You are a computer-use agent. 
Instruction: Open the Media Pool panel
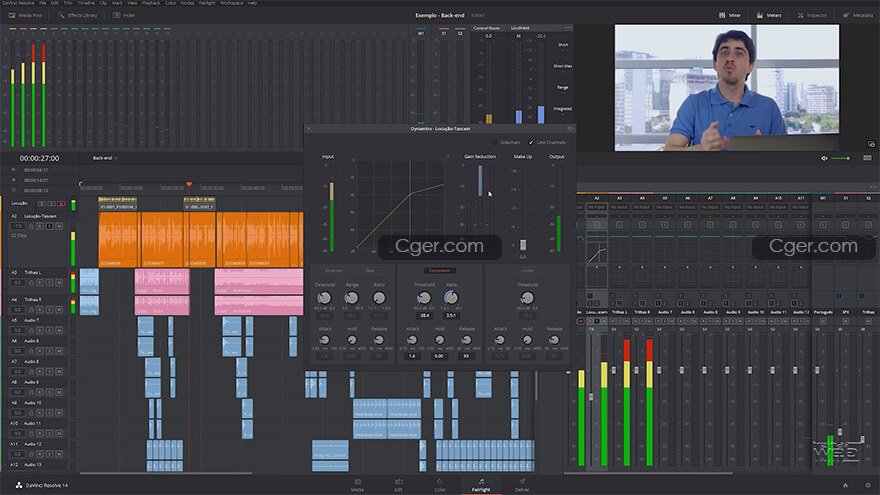pyautogui.click(x=26, y=15)
